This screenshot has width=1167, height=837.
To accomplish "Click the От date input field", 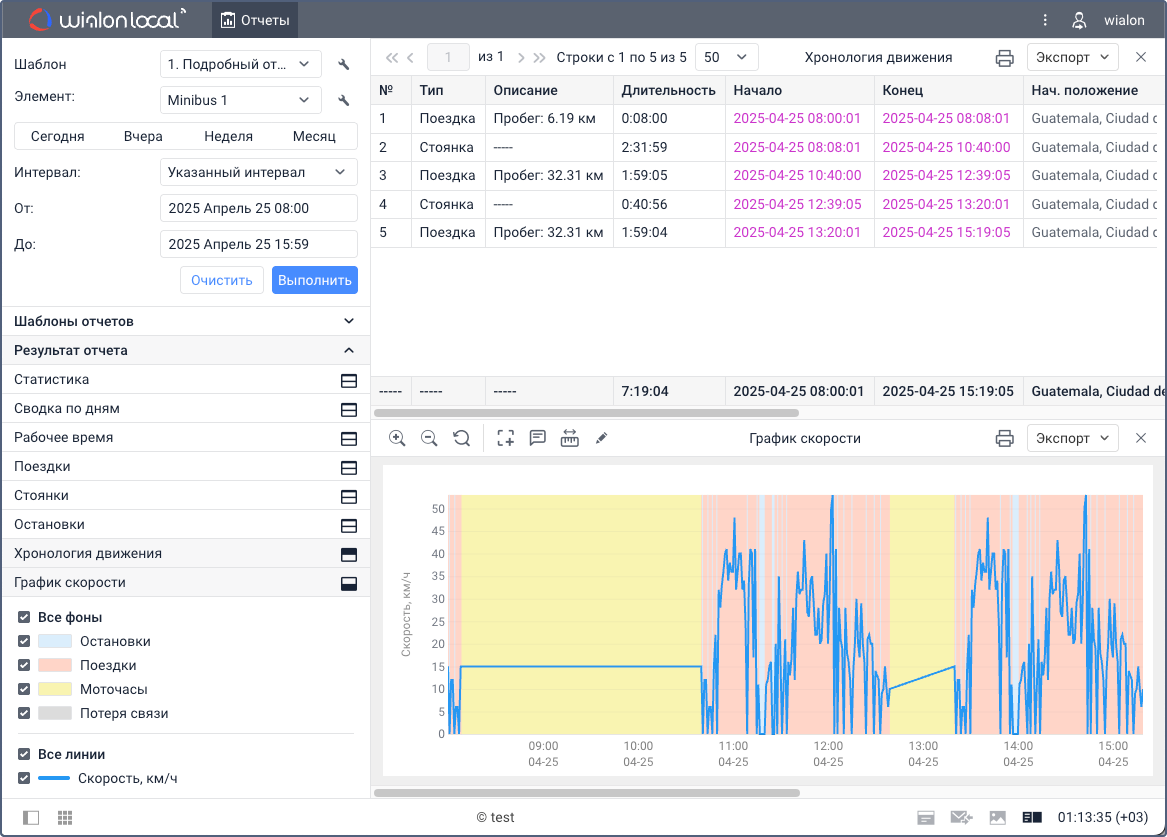I will [258, 208].
